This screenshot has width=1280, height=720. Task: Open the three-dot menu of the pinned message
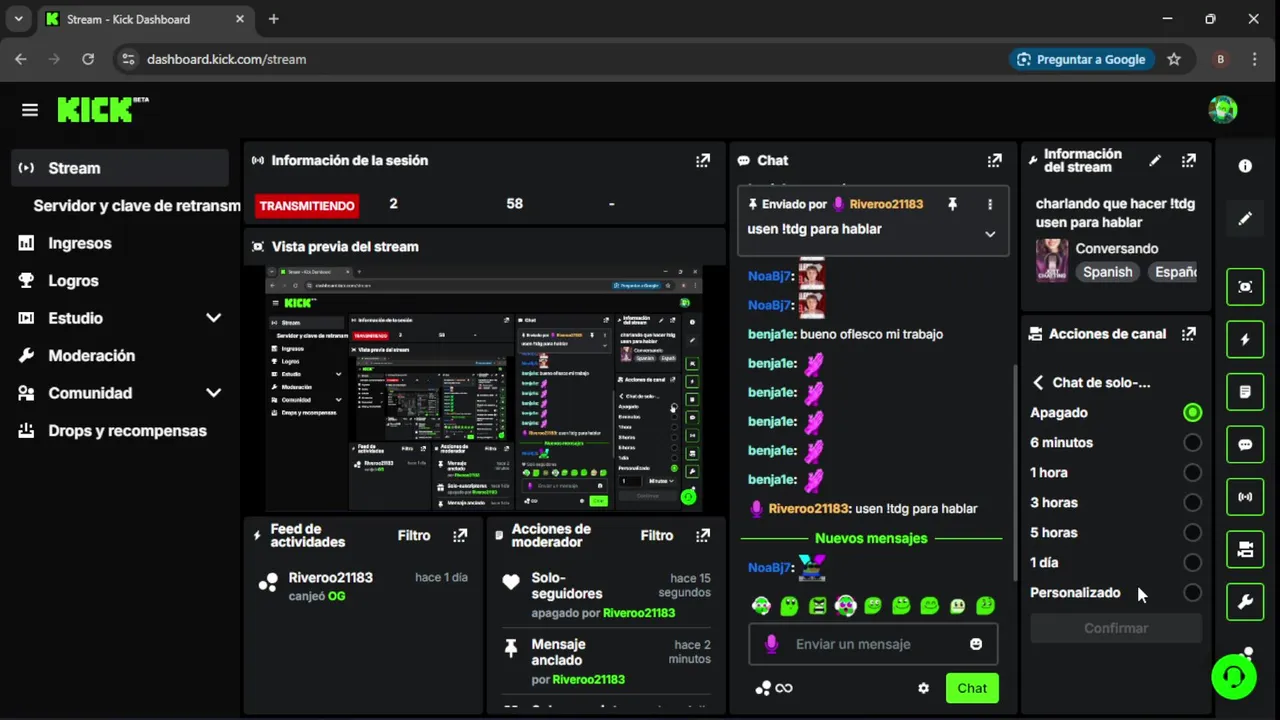point(990,204)
